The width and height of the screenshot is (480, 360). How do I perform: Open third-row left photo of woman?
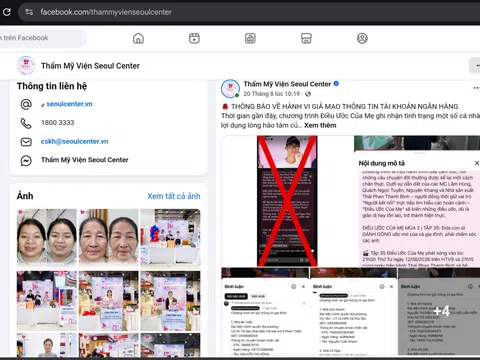coord(47,345)
